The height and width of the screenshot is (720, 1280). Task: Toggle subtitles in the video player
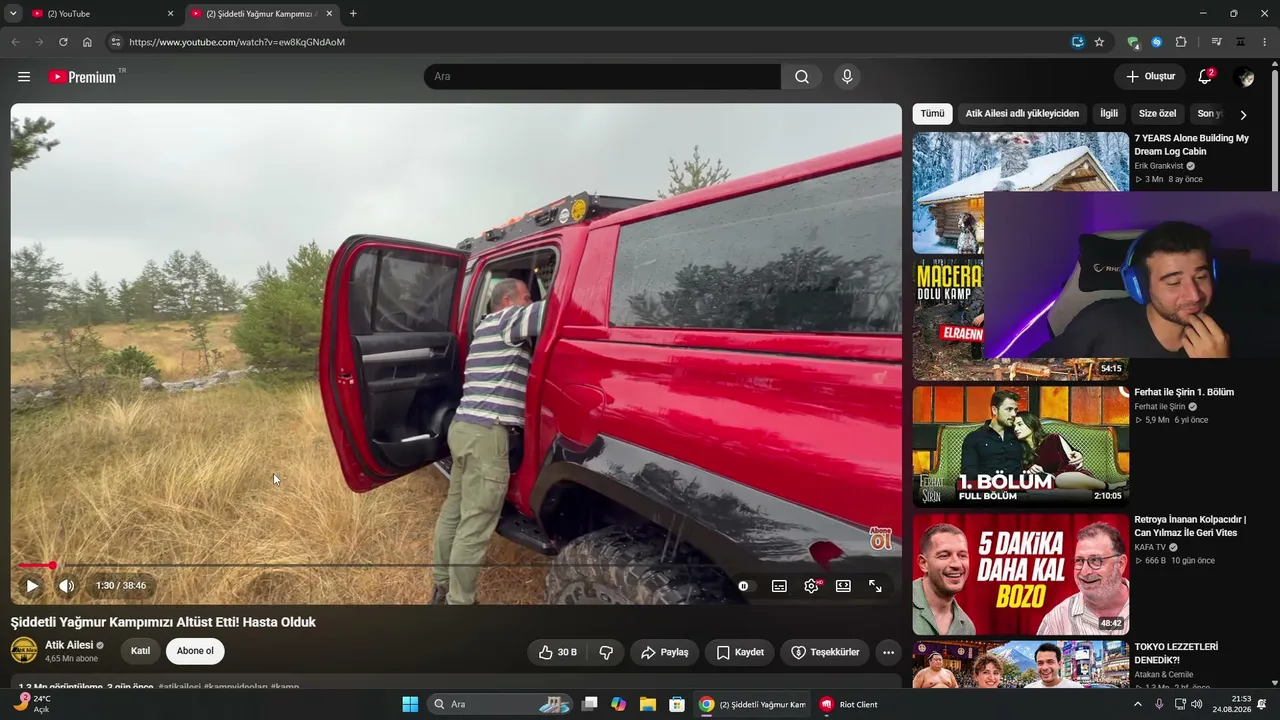779,586
